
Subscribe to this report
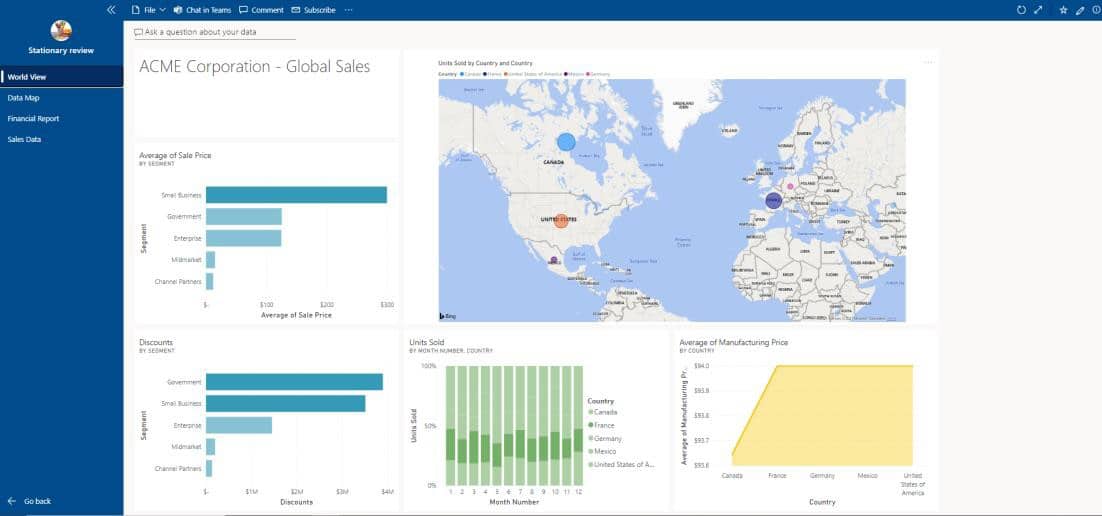[x=313, y=10]
